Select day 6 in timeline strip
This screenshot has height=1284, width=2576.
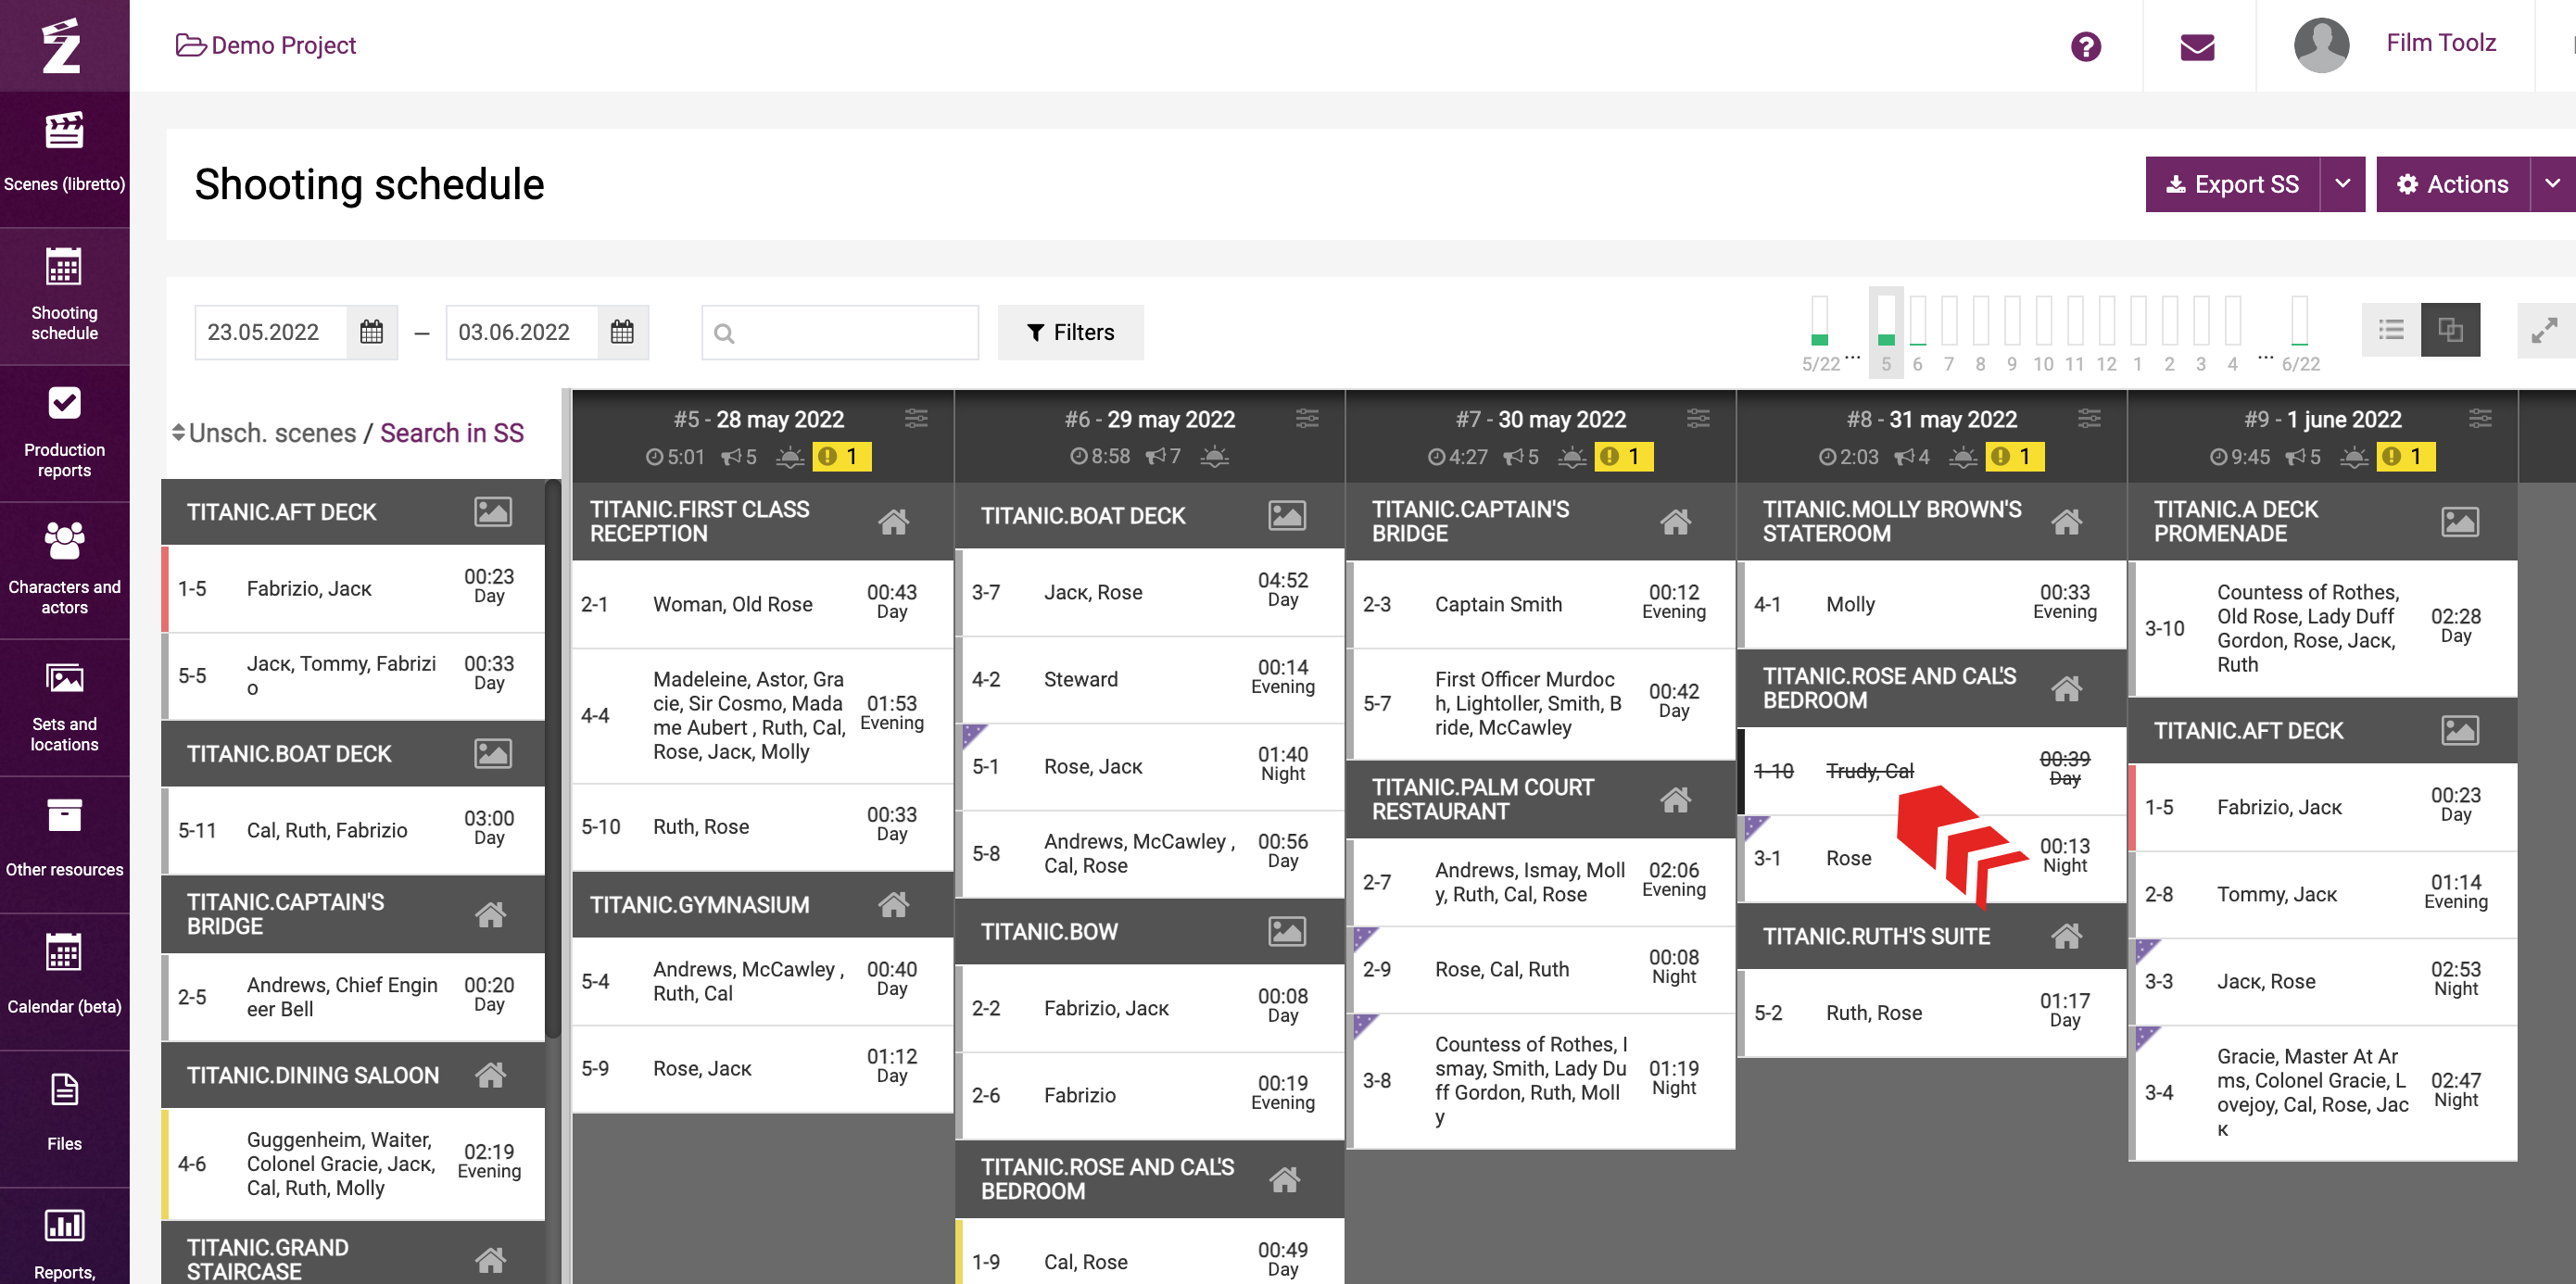tap(1917, 334)
